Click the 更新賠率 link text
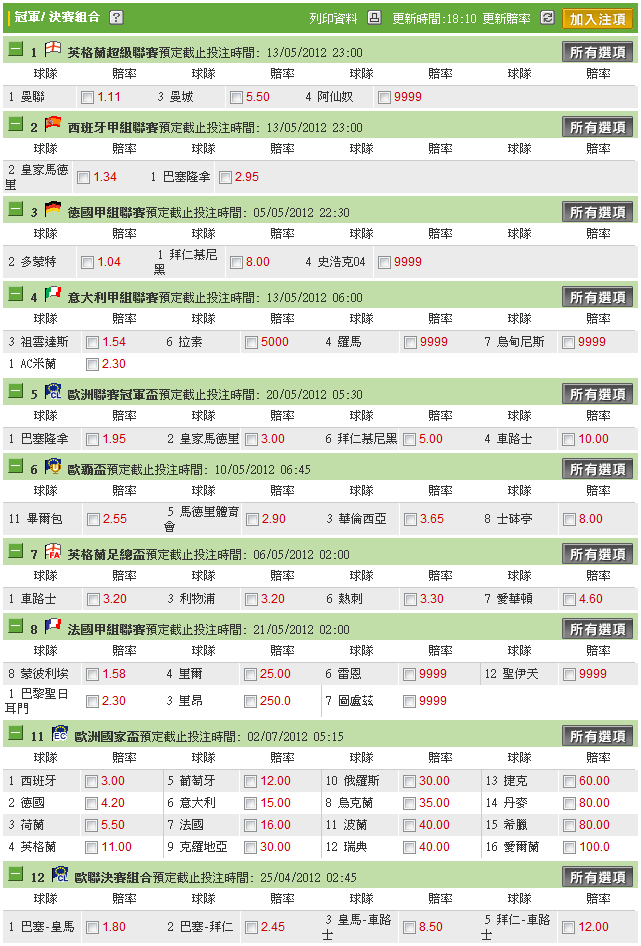641x946 pixels. (x=507, y=19)
